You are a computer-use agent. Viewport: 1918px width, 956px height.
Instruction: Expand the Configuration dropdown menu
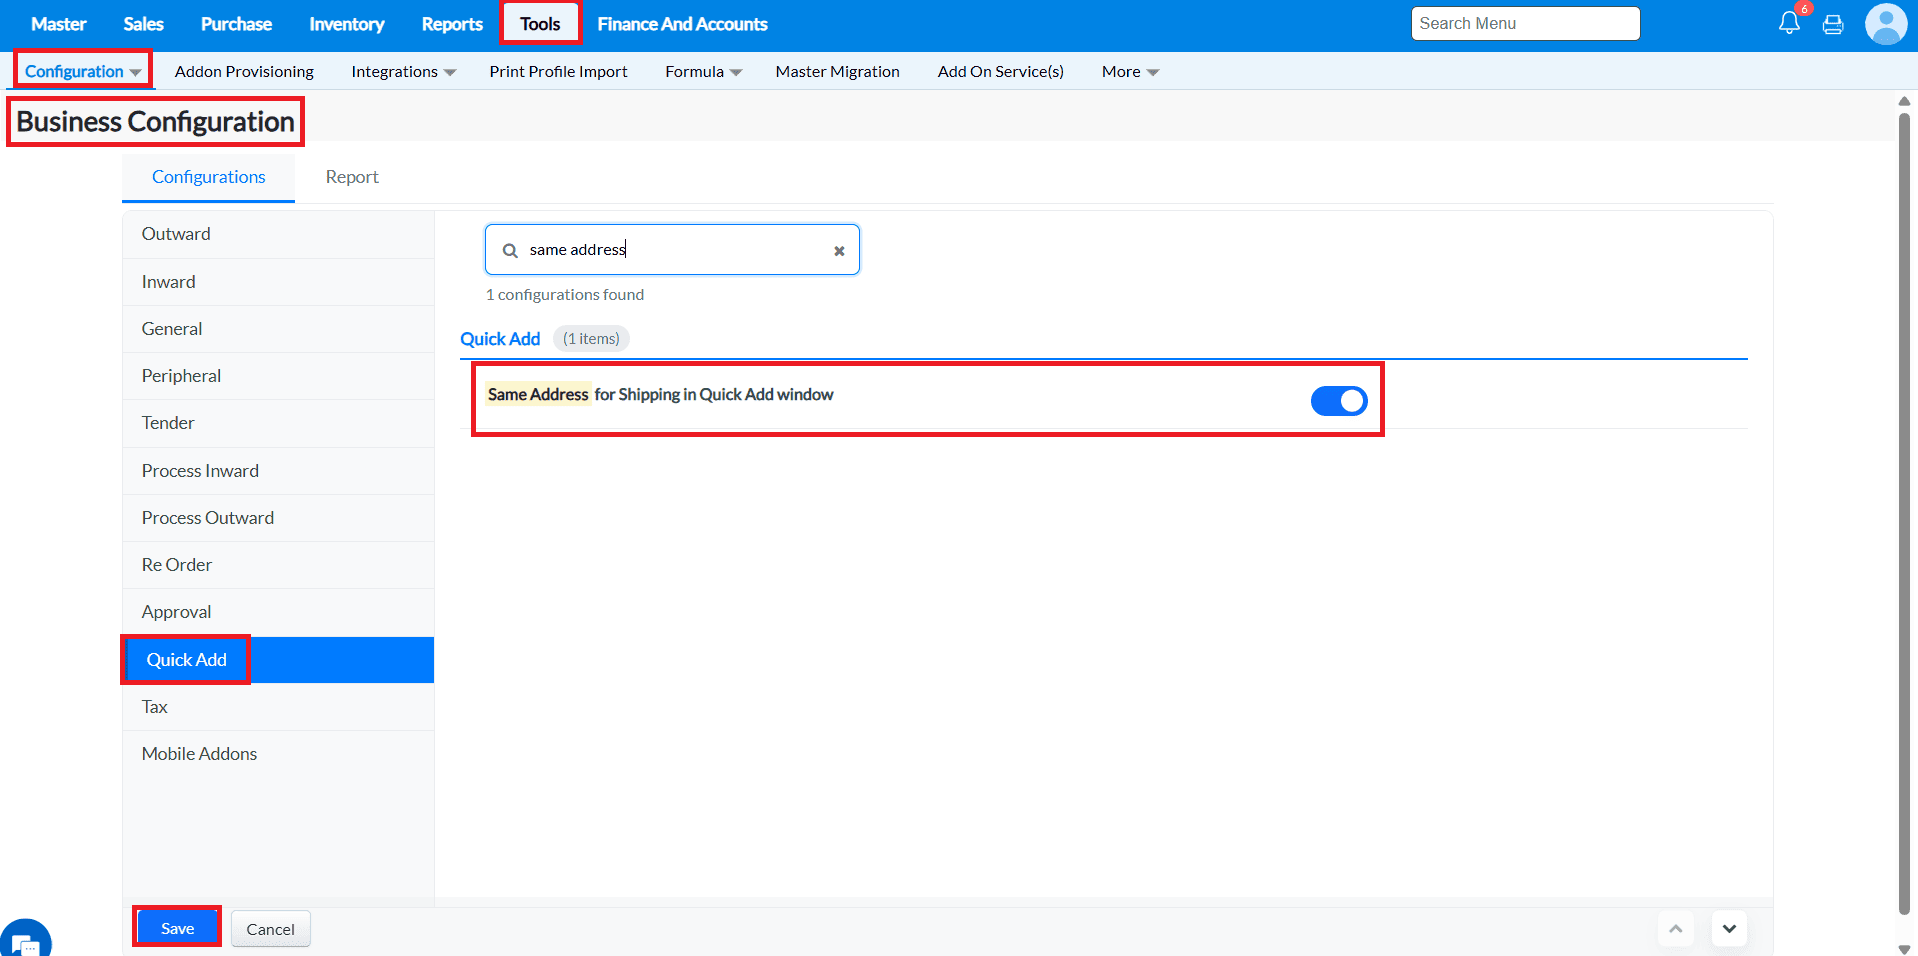tap(82, 71)
